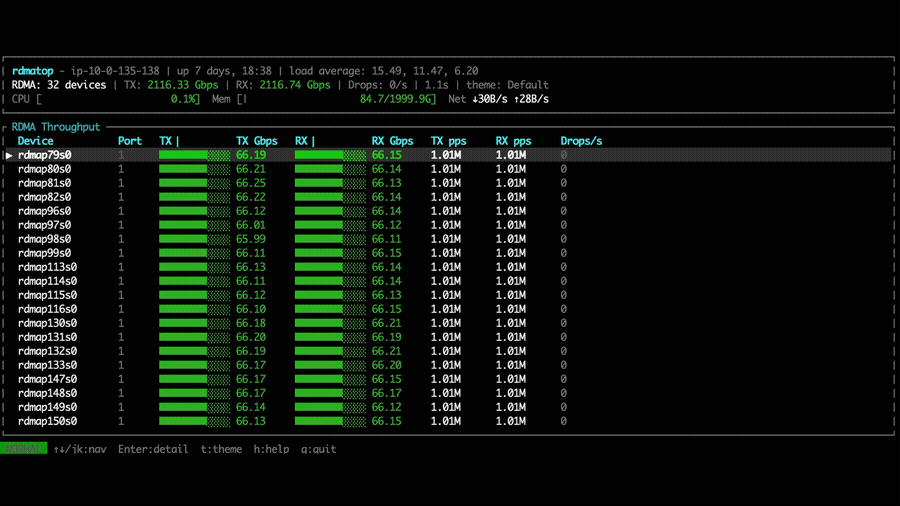Click the selection arrow beside rdmap79s0
The image size is (900, 506).
[9, 155]
